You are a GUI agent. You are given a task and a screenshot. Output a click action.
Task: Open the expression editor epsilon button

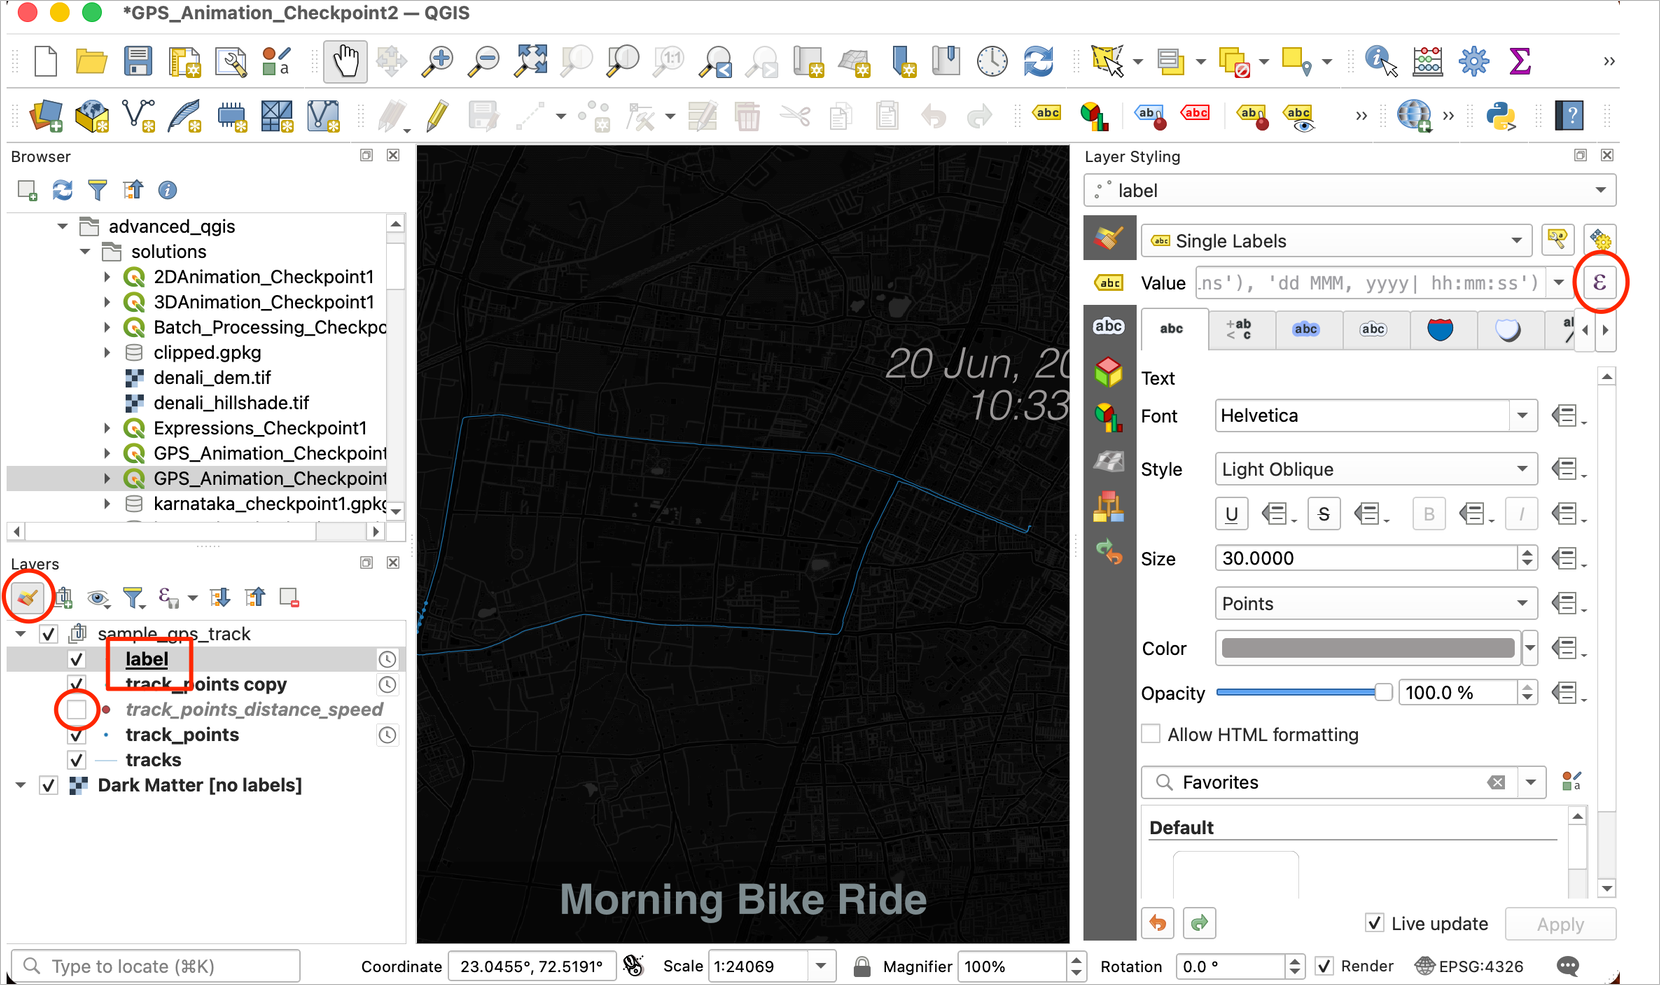pos(1599,283)
